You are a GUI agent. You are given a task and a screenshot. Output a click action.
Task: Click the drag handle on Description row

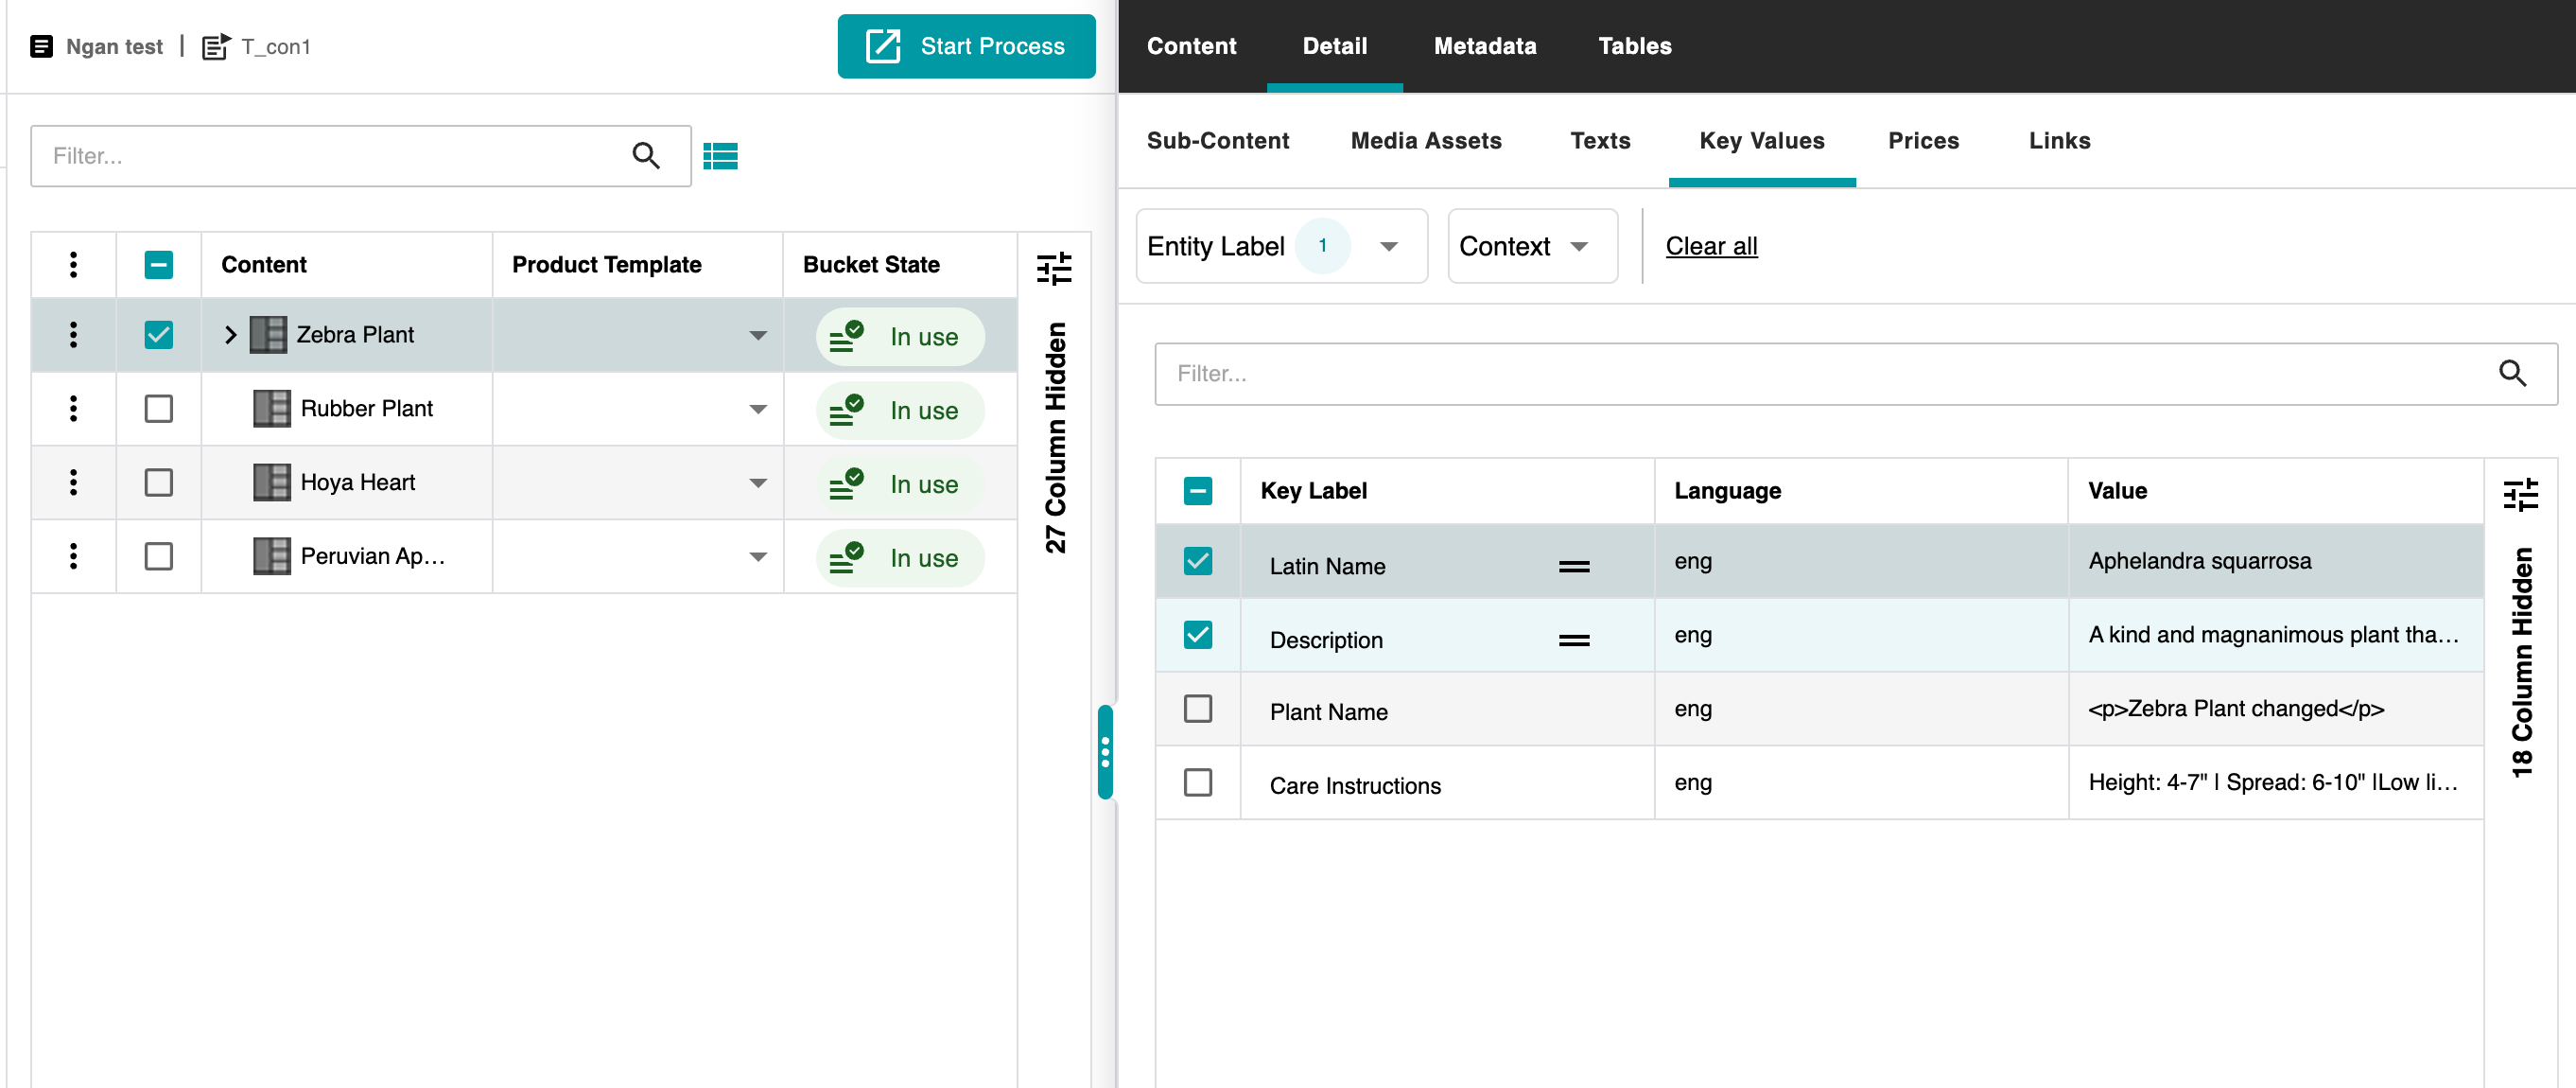(1574, 640)
